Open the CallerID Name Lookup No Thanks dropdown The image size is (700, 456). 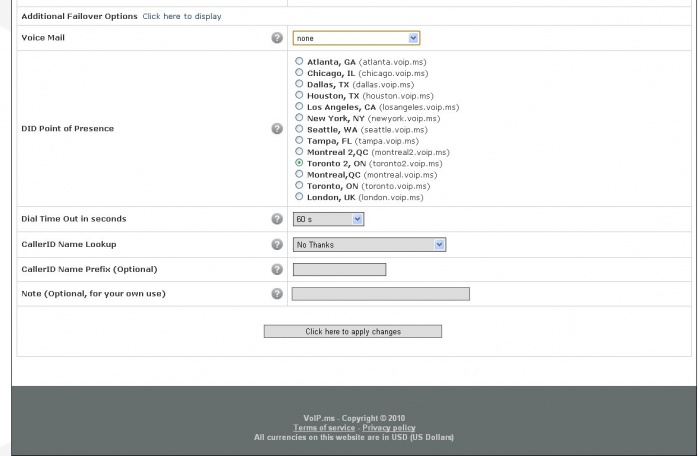tap(369, 245)
